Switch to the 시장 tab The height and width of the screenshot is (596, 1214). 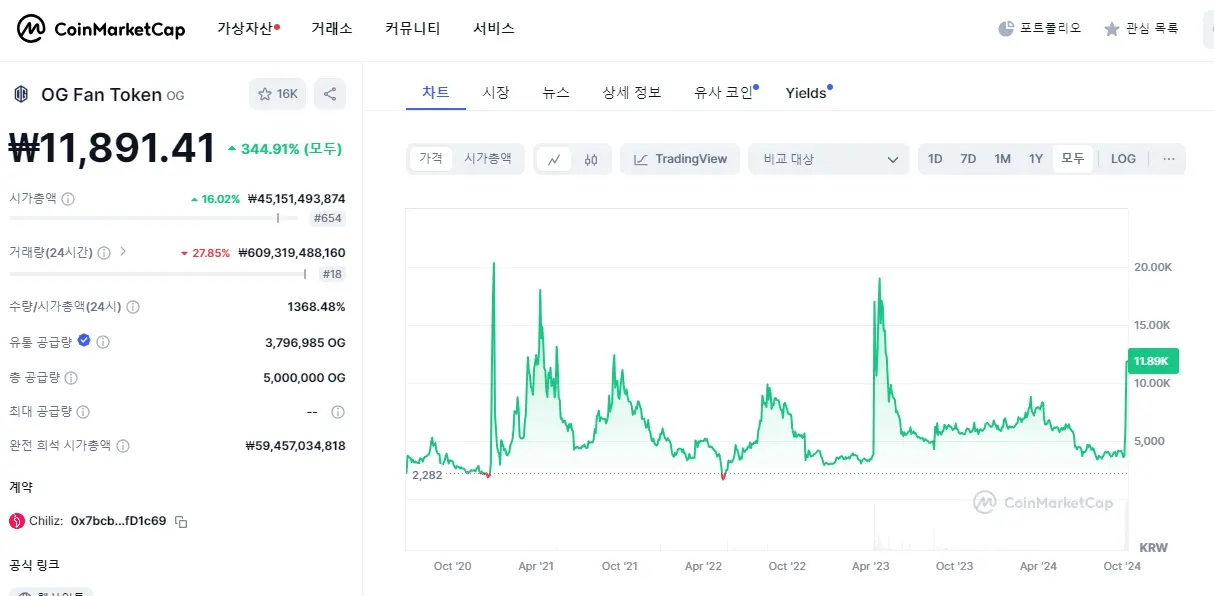496,92
